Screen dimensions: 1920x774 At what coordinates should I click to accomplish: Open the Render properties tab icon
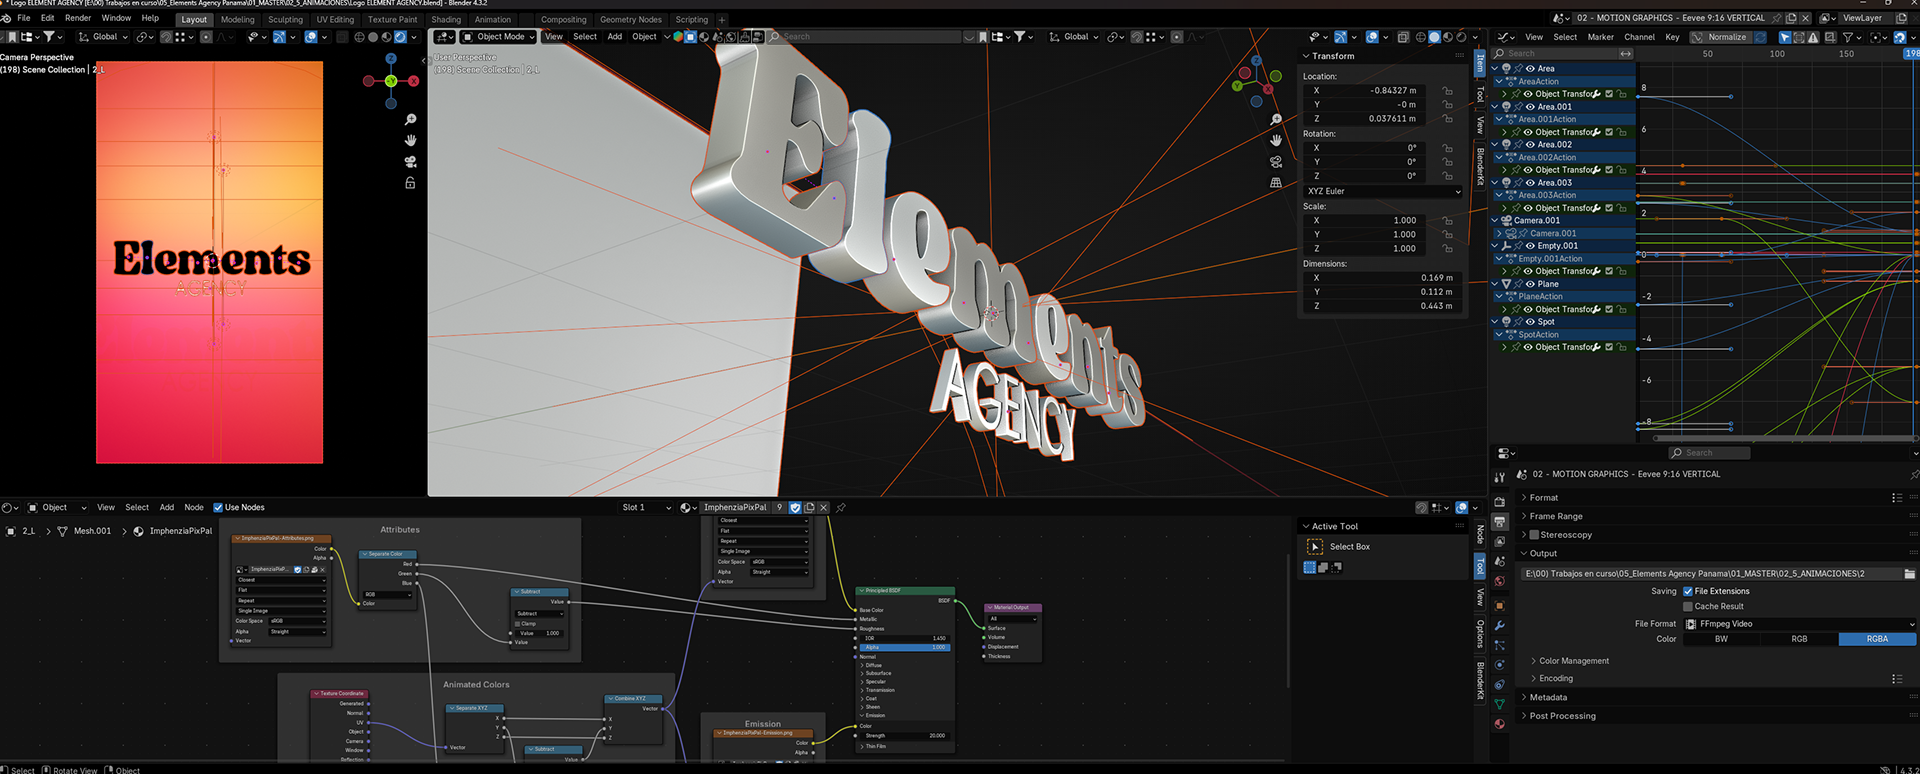point(1499,501)
